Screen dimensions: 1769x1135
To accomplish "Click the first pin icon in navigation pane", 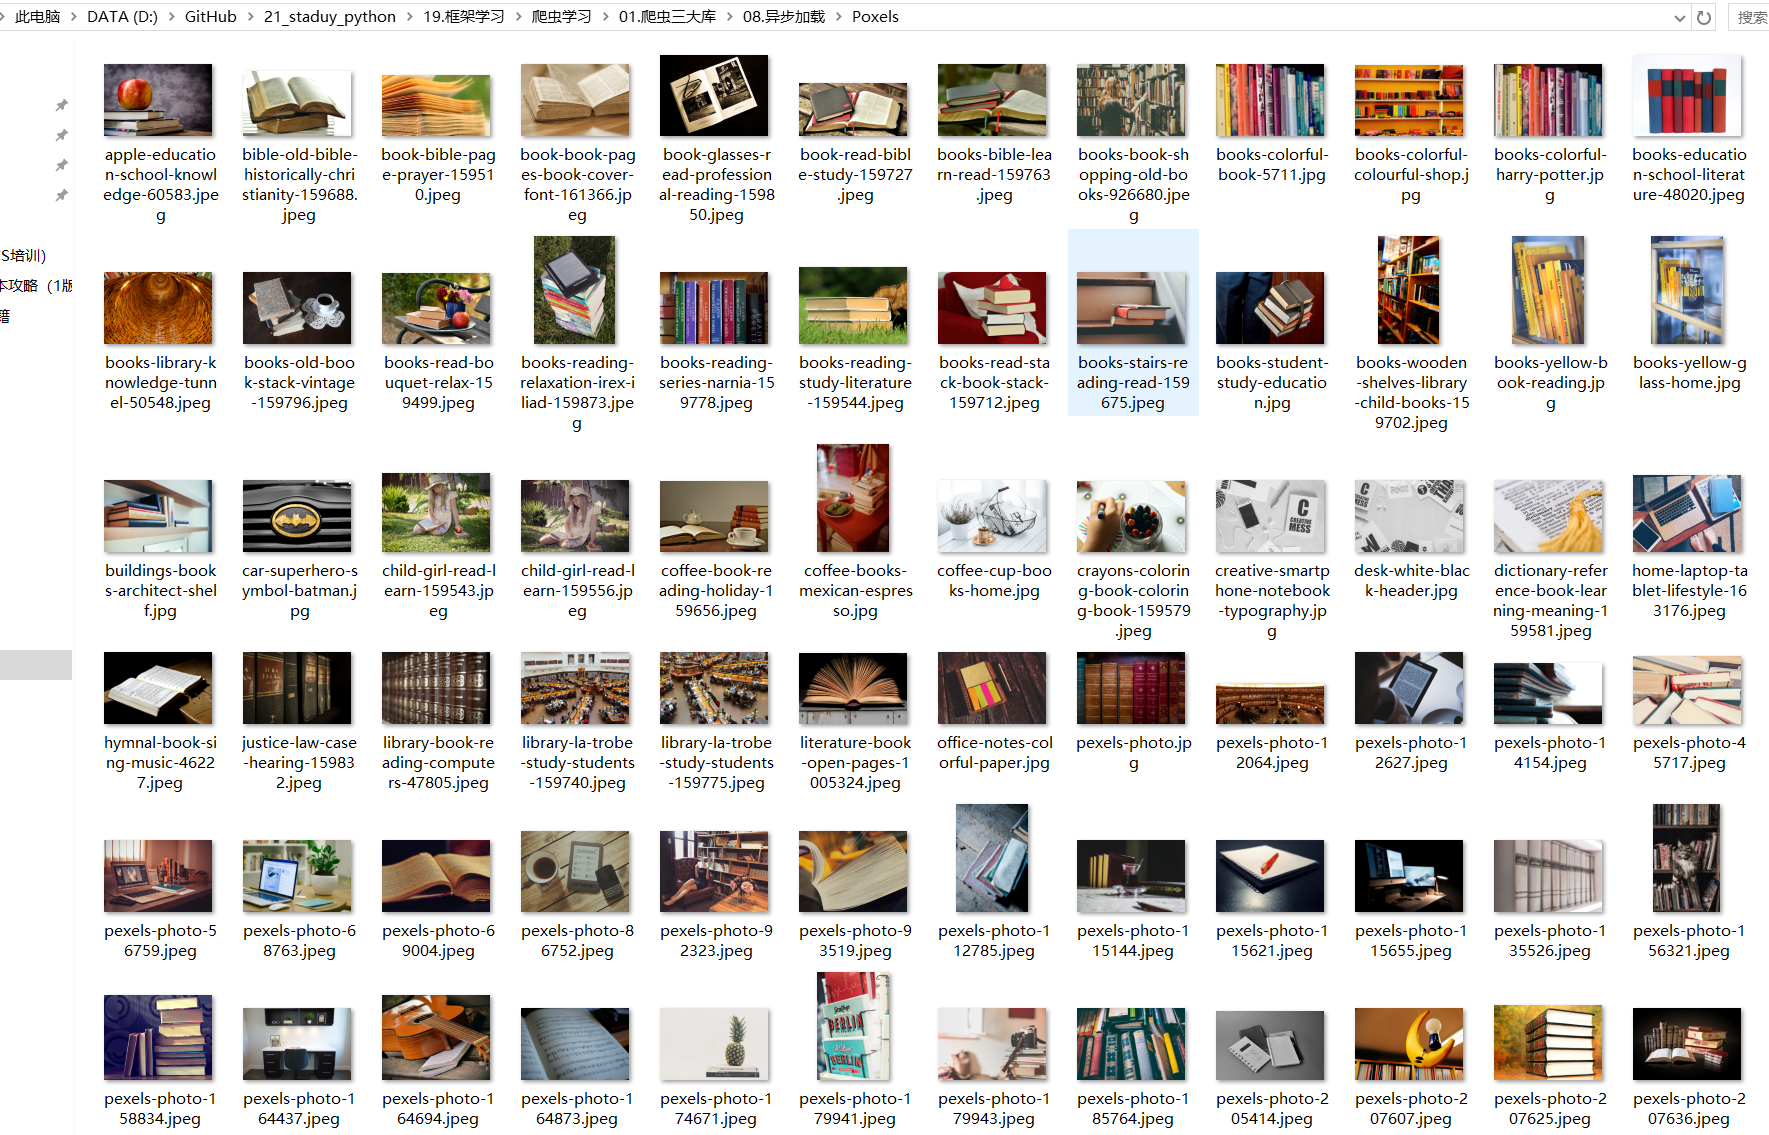I will 61,105.
